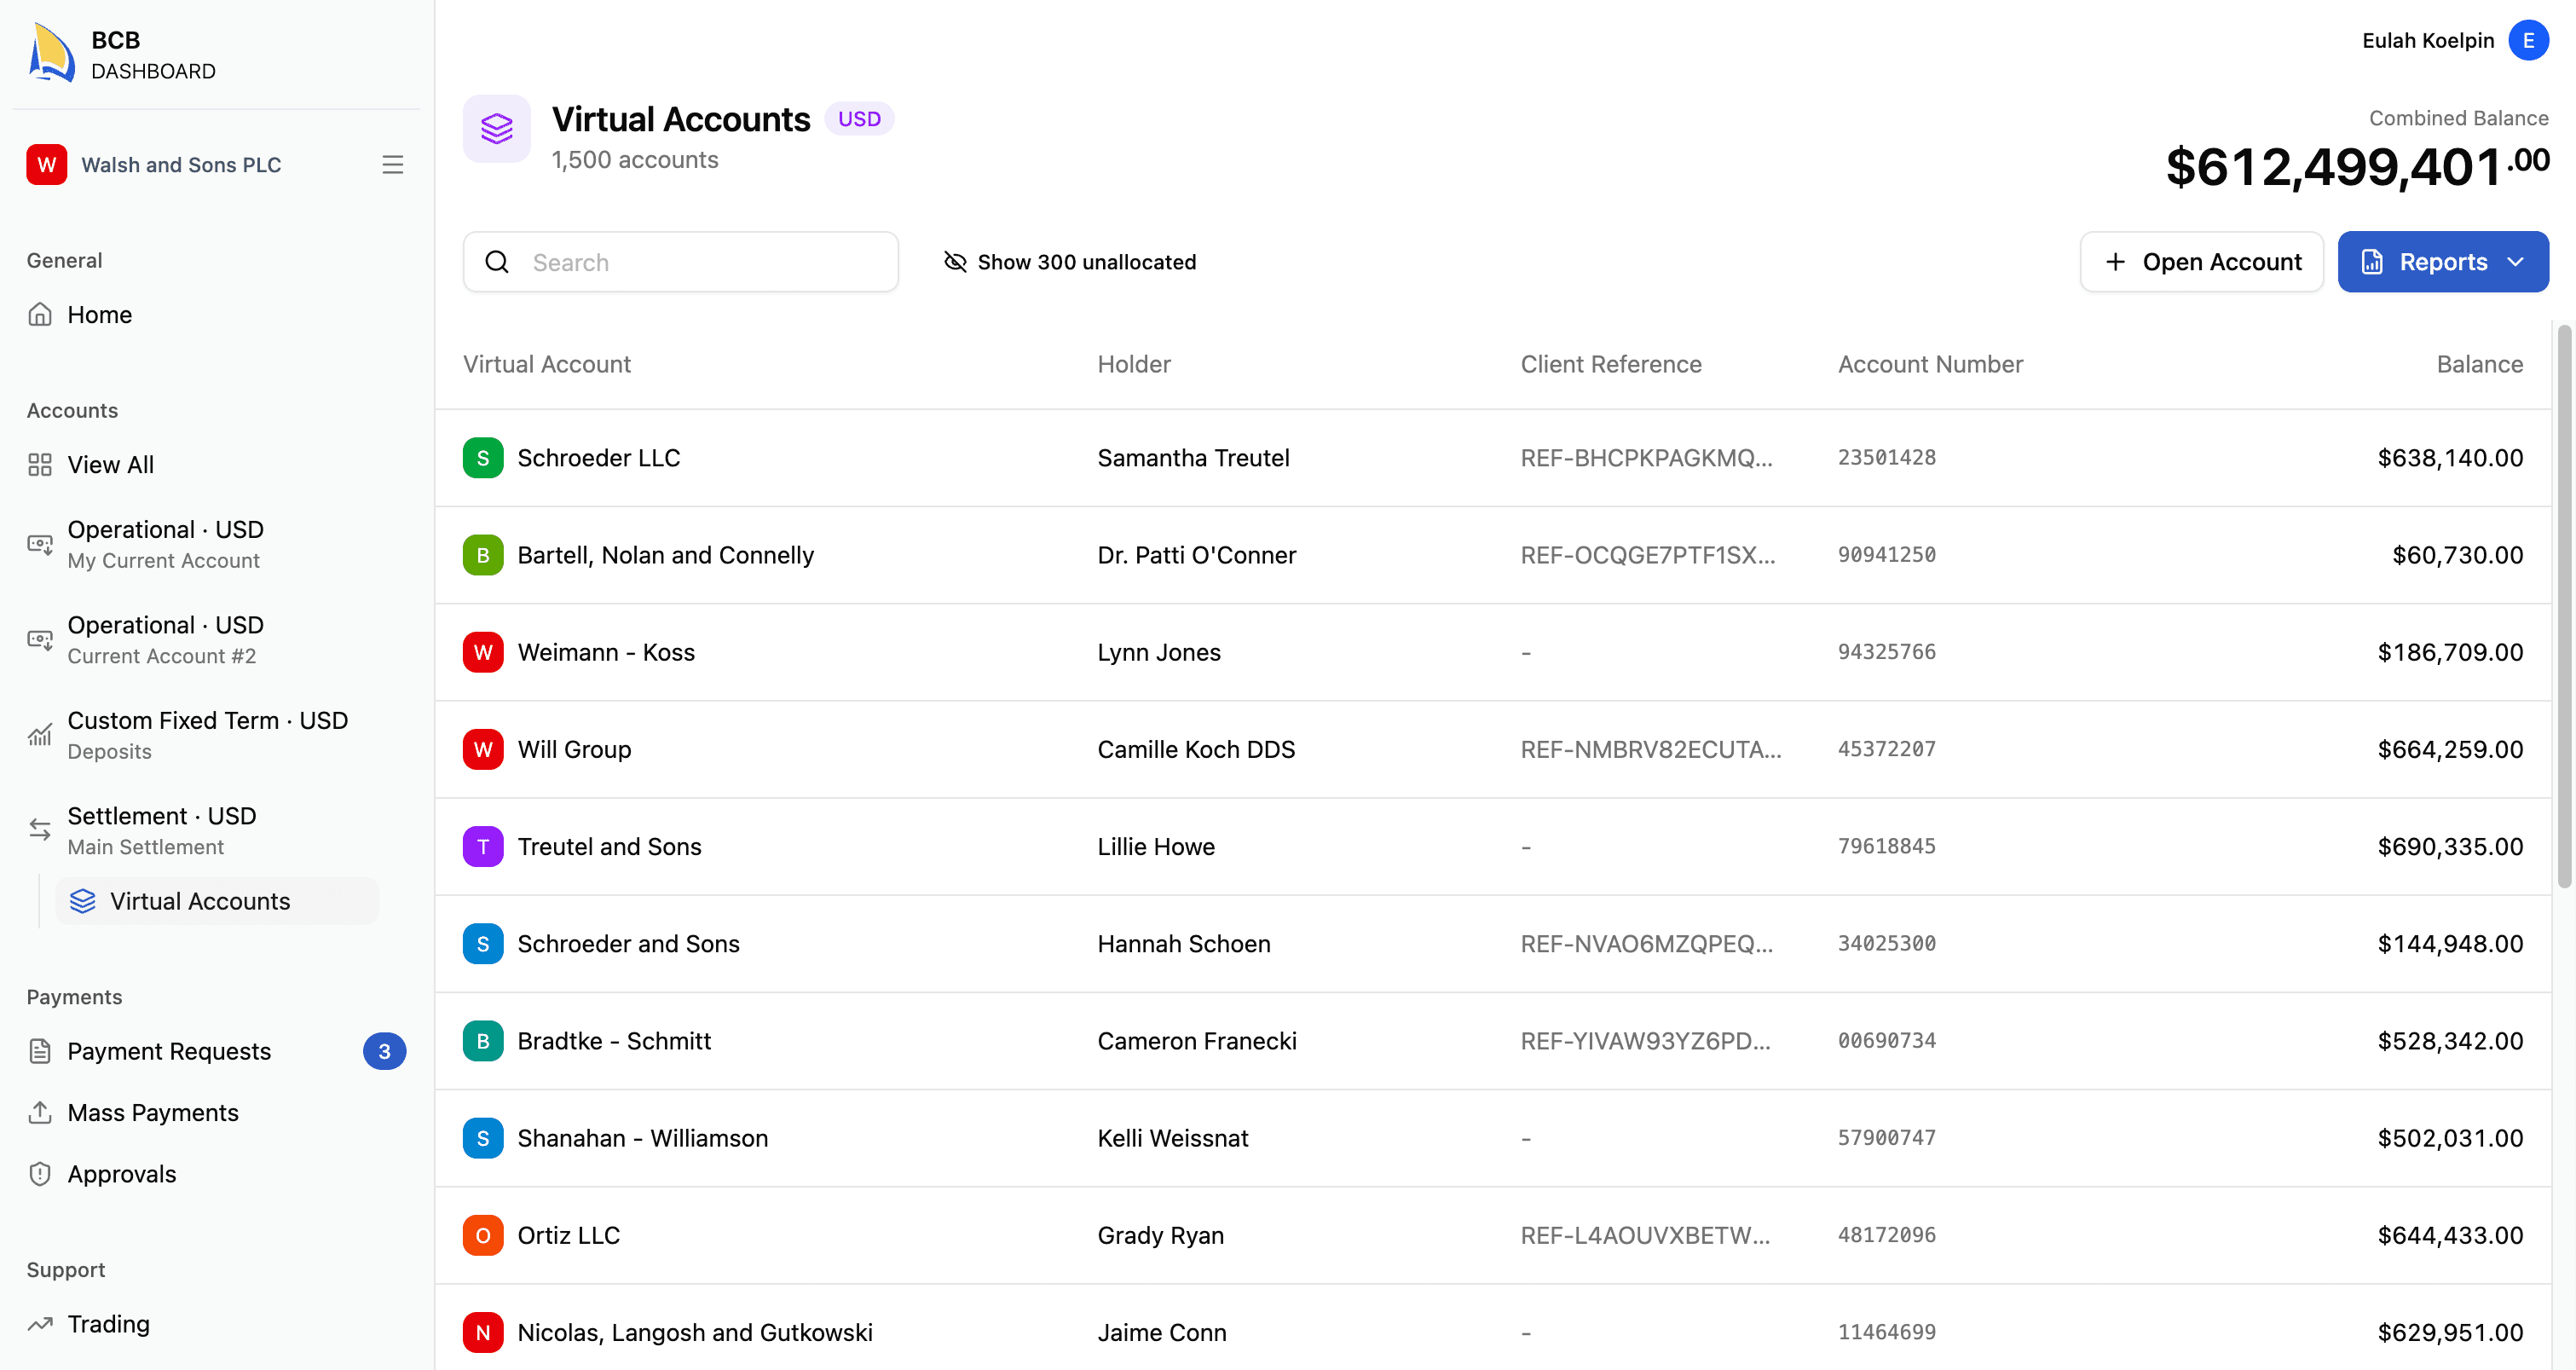Click reference REF-BHCPKPAGKMQ...
2576x1370 pixels.
1646,458
